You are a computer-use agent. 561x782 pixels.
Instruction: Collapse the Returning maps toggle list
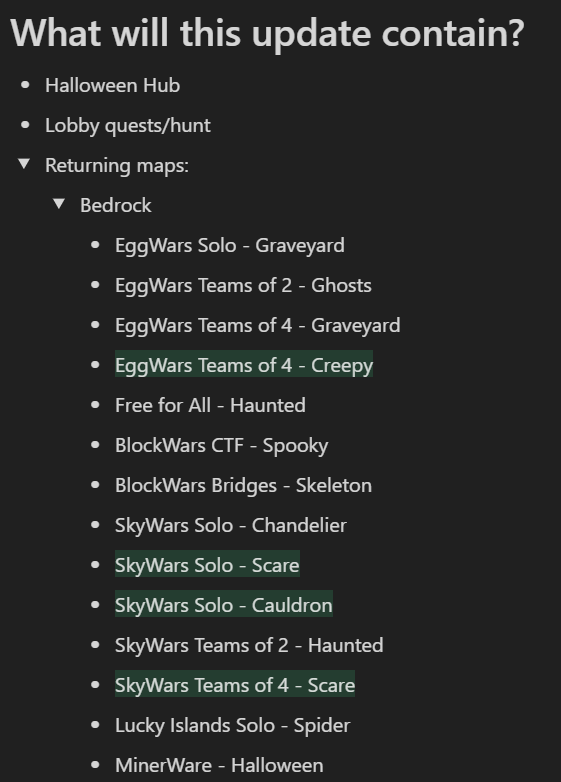point(24,164)
